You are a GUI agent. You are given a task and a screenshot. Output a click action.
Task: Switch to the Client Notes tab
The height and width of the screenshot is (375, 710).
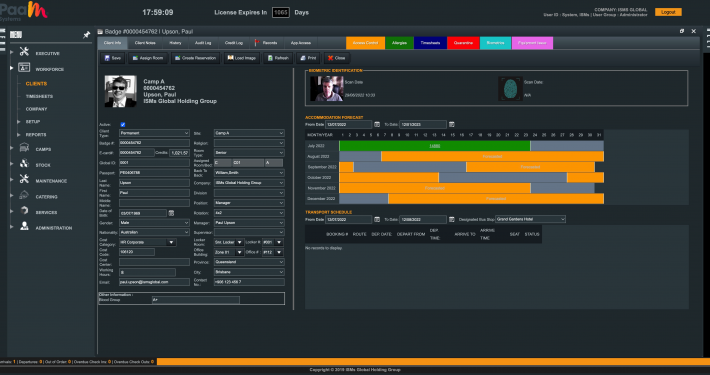tap(145, 43)
